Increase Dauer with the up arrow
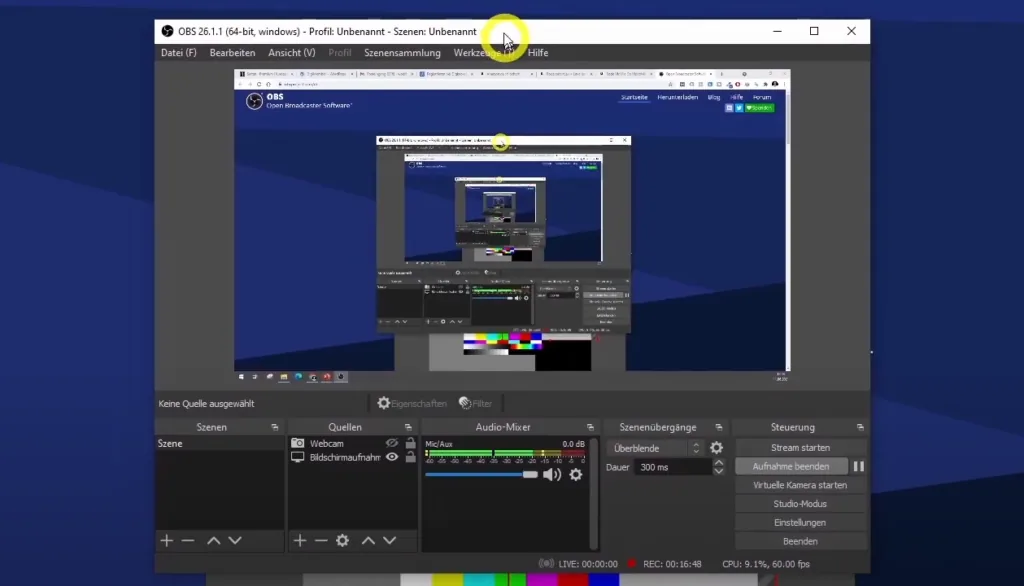1024x586 pixels. click(718, 463)
